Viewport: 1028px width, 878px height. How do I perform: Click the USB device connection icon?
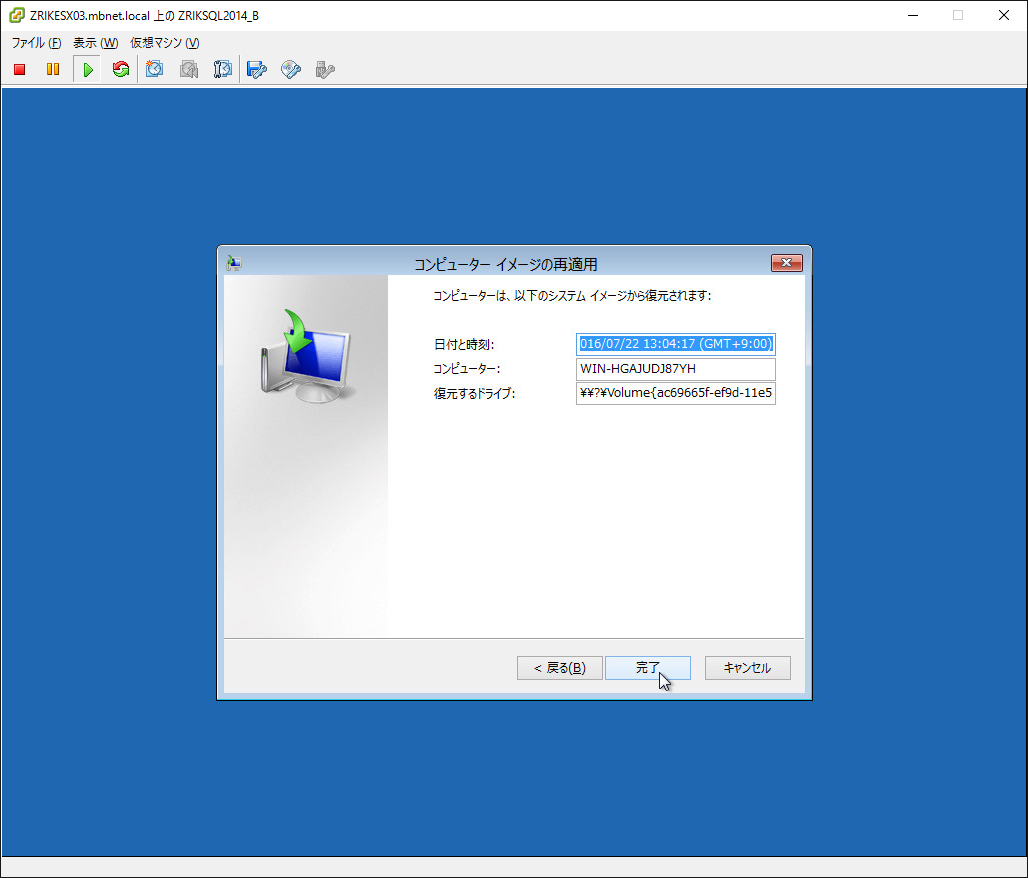pyautogui.click(x=324, y=70)
